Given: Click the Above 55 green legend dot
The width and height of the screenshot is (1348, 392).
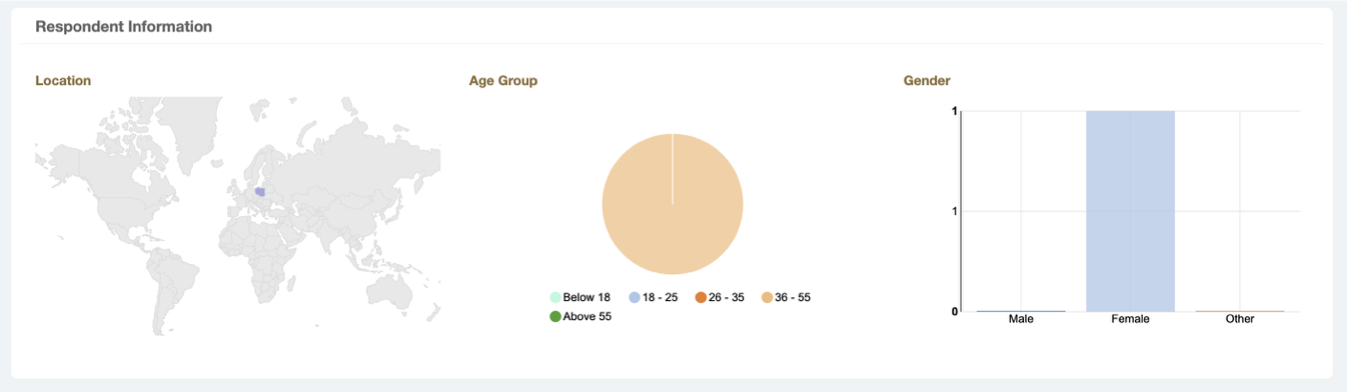Looking at the screenshot, I should coord(555,316).
